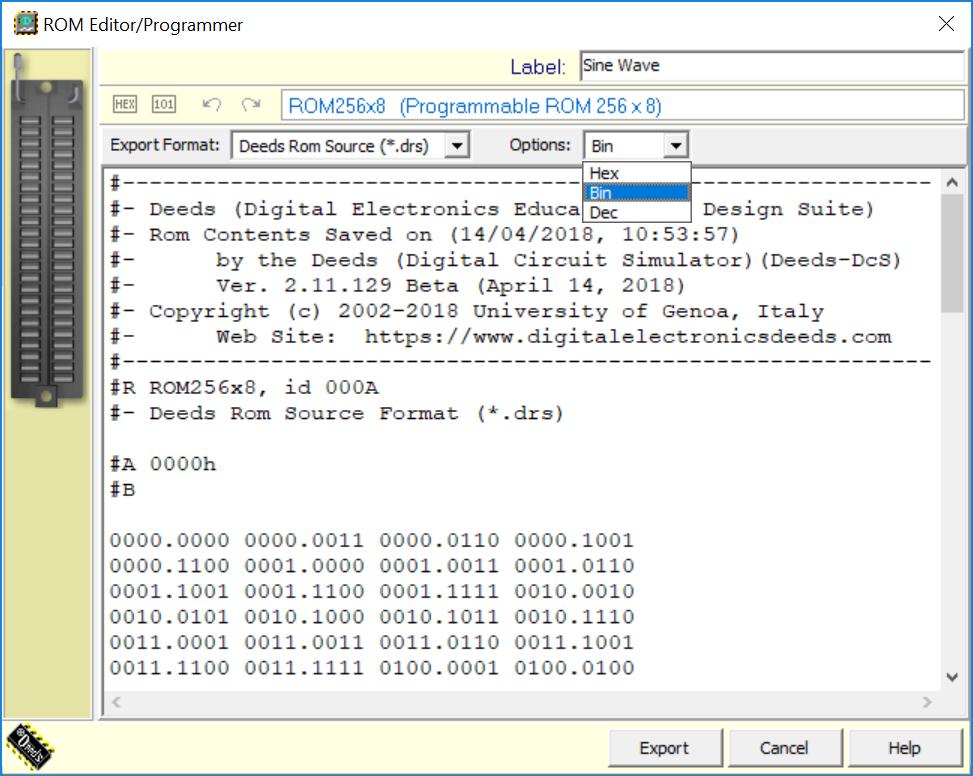Click the binary value 0000.1001
This screenshot has height=776, width=973.
(574, 540)
